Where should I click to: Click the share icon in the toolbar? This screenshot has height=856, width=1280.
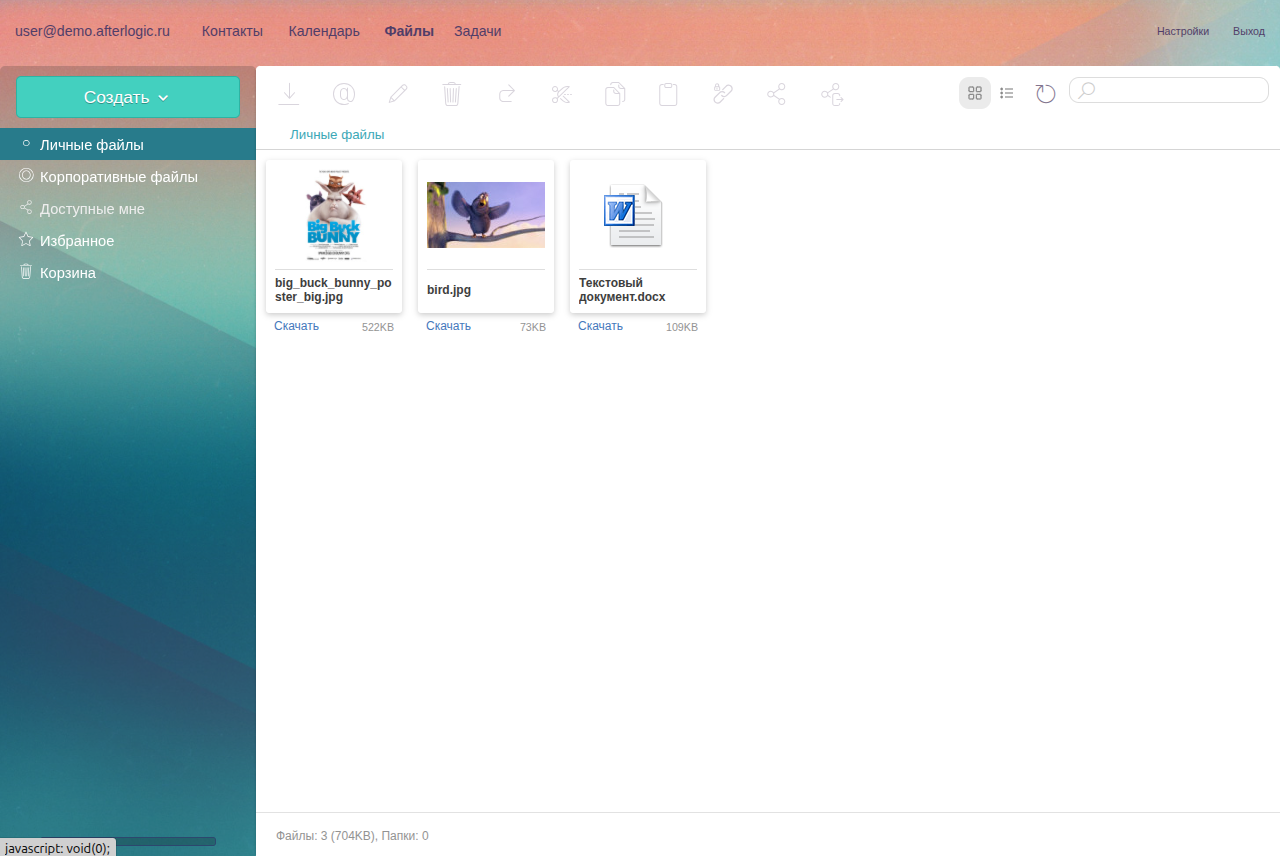776,94
